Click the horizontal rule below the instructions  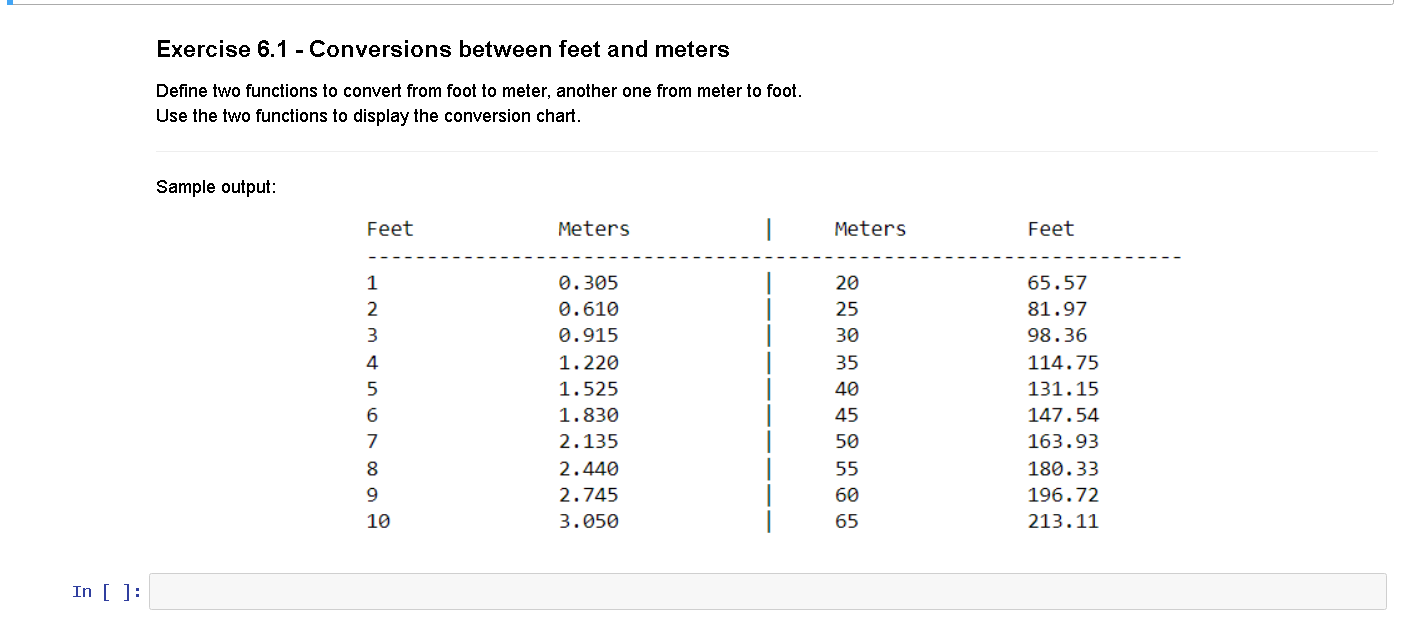click(x=700, y=152)
